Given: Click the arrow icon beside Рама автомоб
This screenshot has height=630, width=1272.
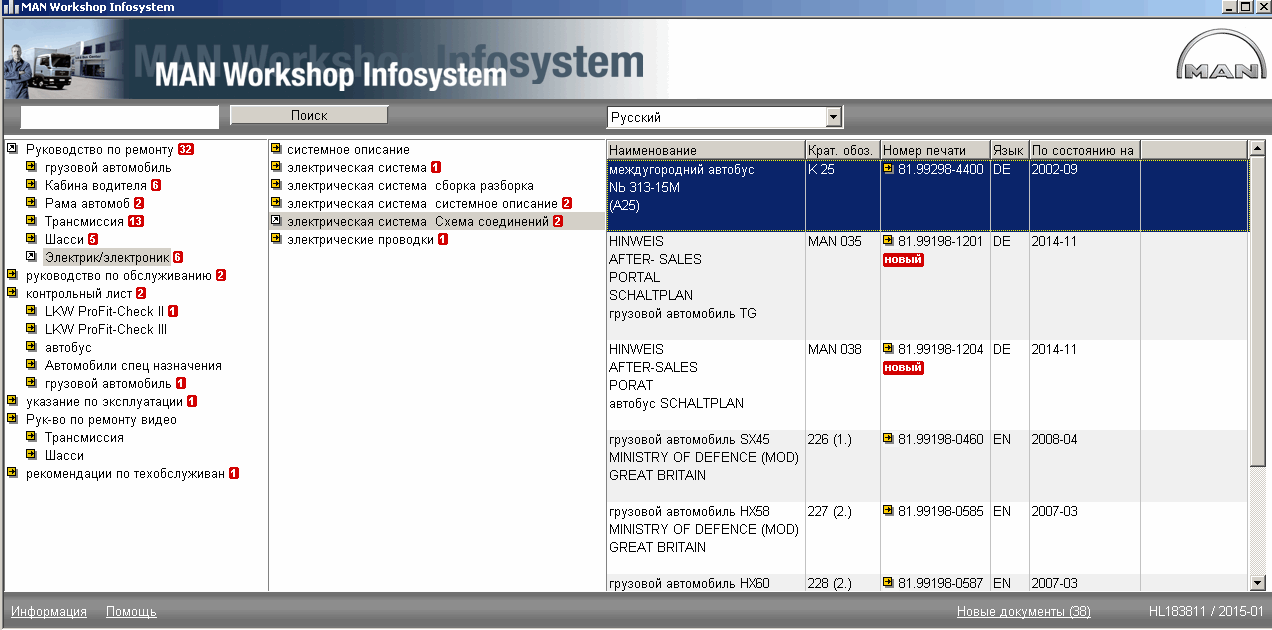Looking at the screenshot, I should click(31, 203).
